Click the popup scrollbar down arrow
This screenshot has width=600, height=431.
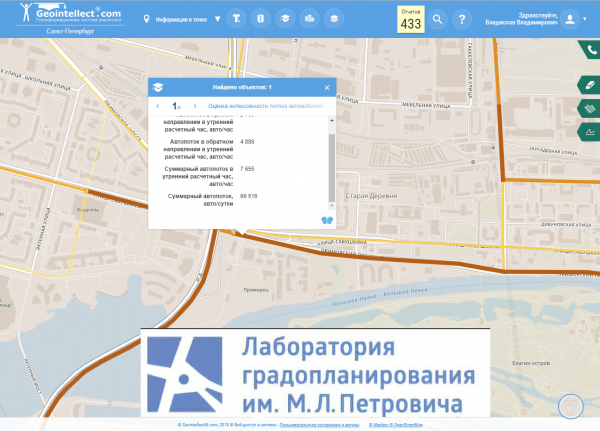[x=332, y=206]
